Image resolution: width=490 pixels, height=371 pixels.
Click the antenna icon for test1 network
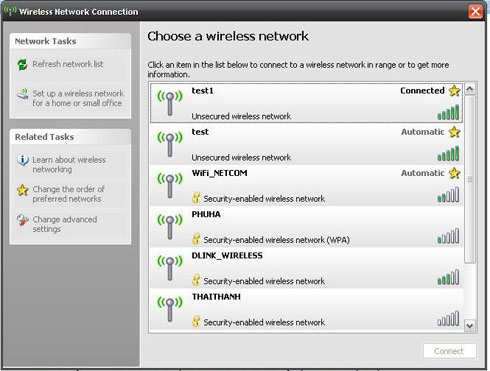coord(170,103)
